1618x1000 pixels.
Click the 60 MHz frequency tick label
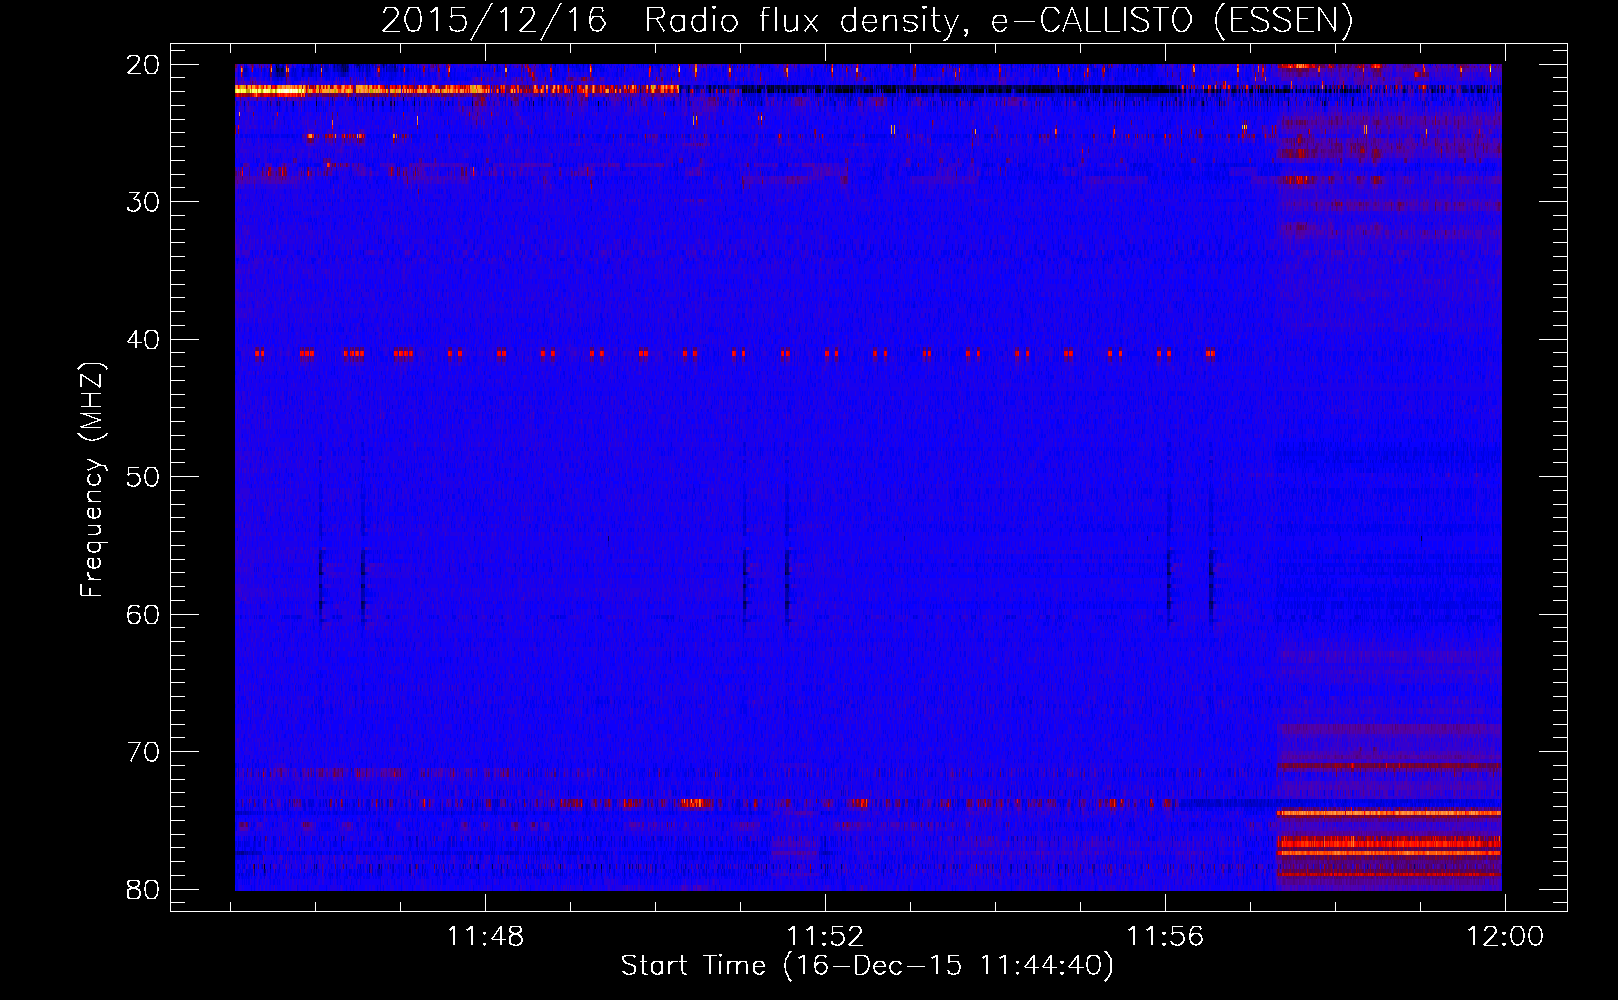[x=144, y=615]
